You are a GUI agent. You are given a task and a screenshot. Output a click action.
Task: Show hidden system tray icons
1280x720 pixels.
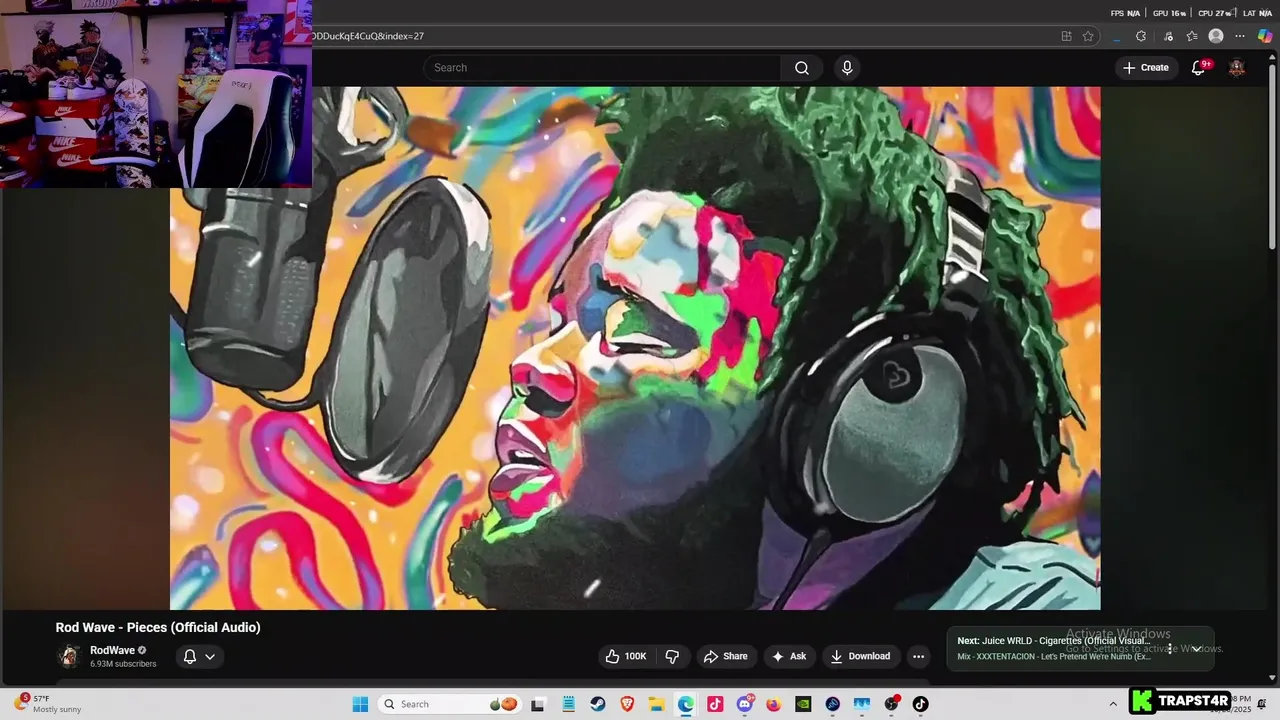1113,704
